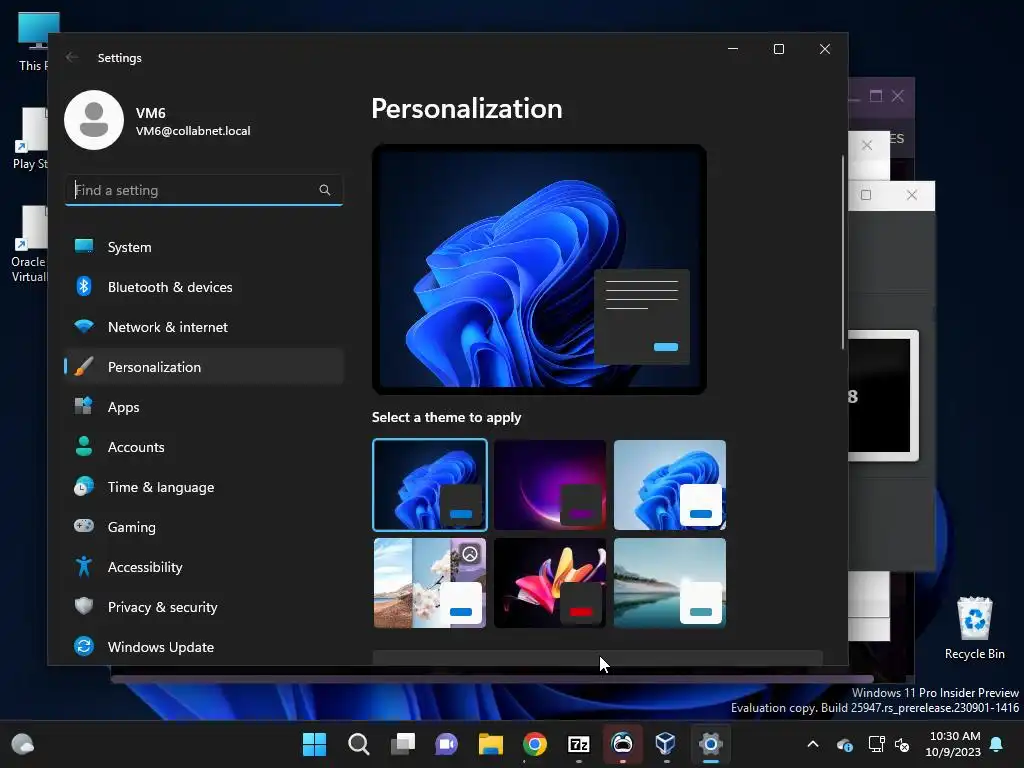Click the Windows Update refresh icon
This screenshot has width=1024, height=768.
[x=84, y=646]
